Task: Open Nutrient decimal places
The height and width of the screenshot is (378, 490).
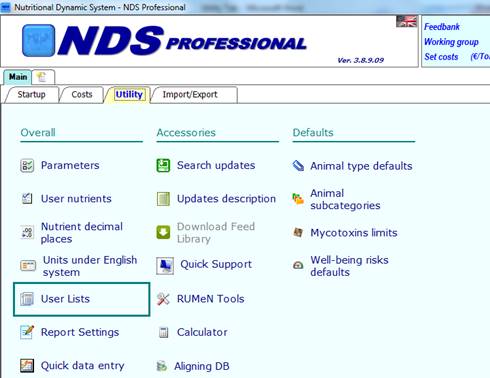Action: pyautogui.click(x=82, y=233)
